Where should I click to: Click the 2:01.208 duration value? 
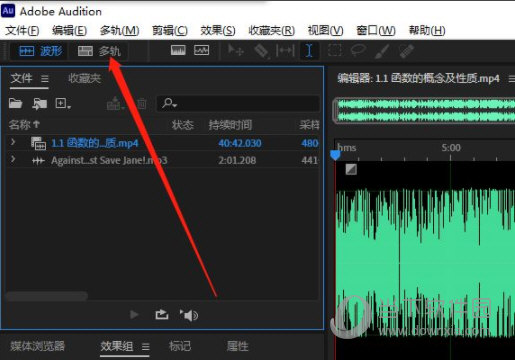coord(237,160)
